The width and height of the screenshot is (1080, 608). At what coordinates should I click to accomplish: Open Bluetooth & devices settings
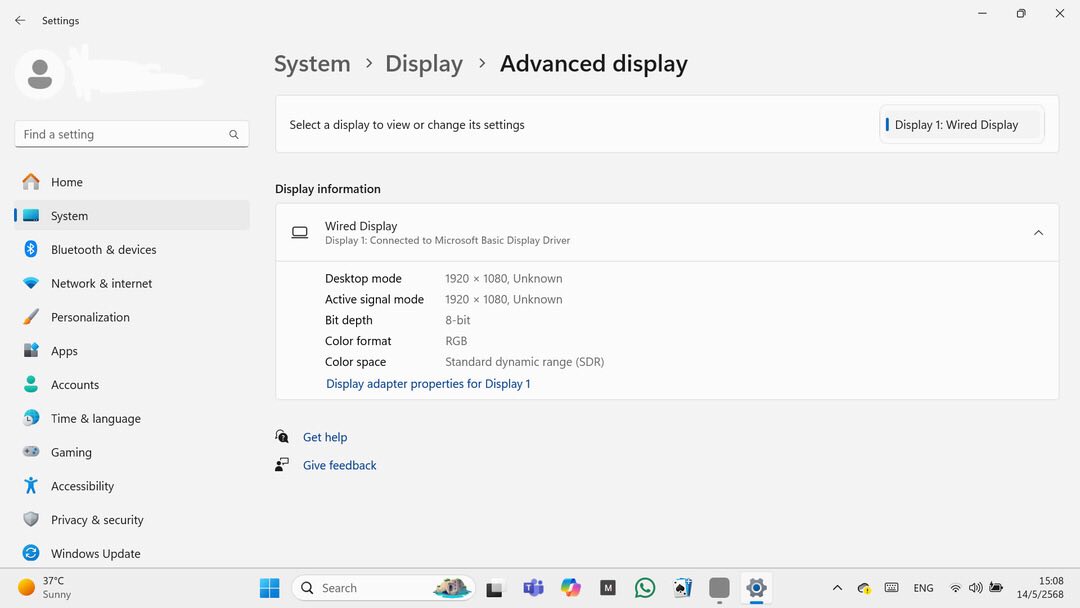click(132, 249)
